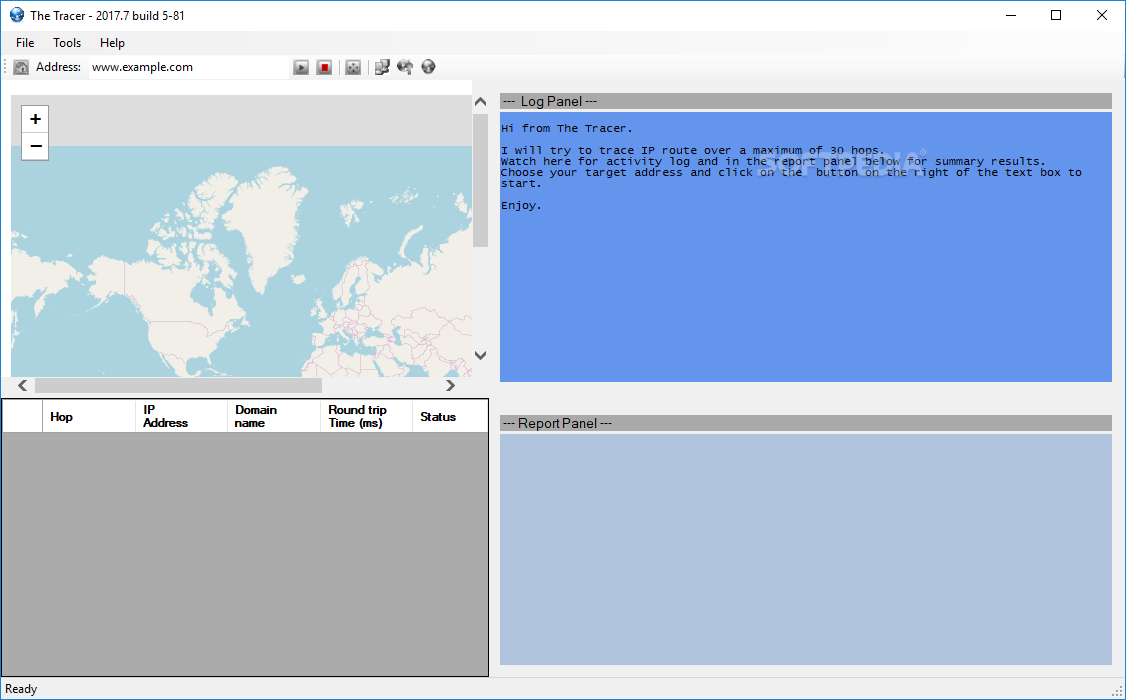This screenshot has width=1126, height=700.
Task: Click the Log Panel title bar
Action: click(x=806, y=101)
